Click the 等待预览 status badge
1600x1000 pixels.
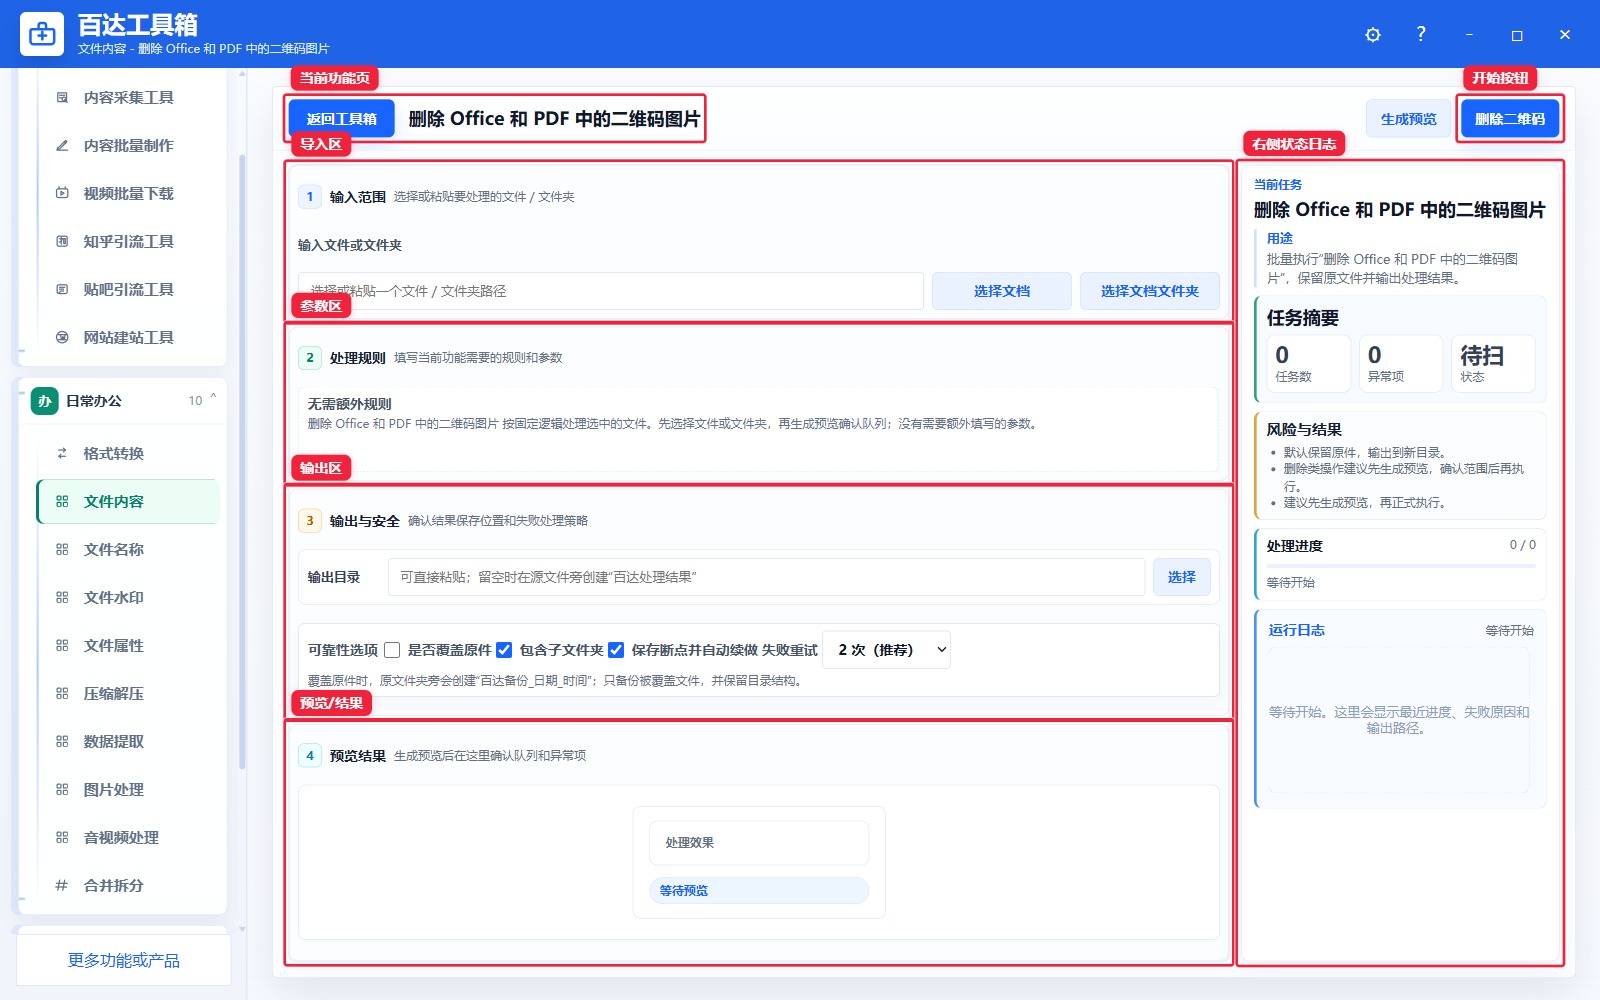click(759, 891)
